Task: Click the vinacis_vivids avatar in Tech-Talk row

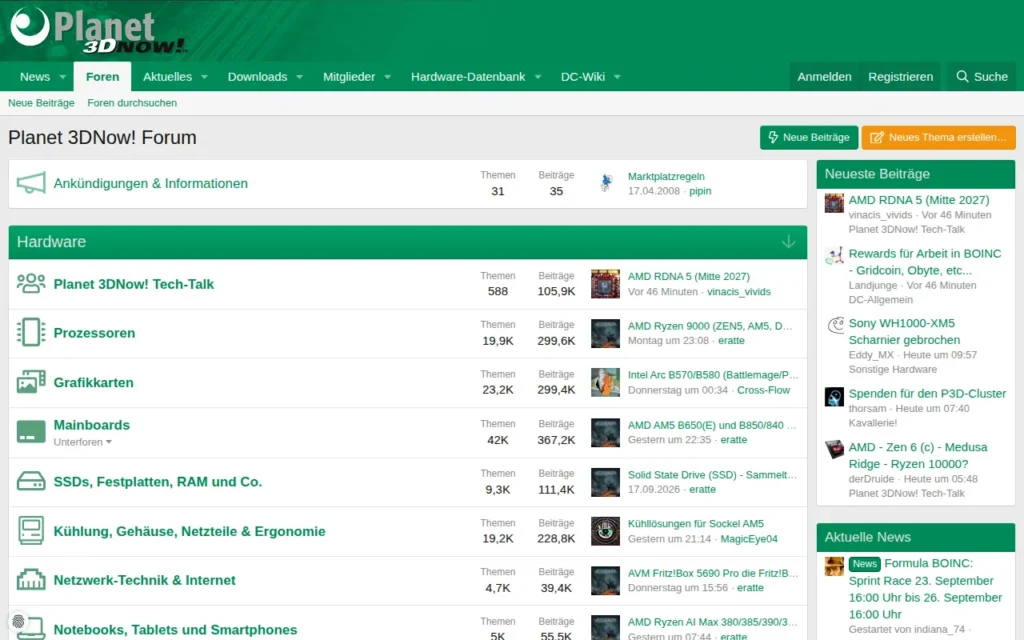Action: tap(605, 284)
